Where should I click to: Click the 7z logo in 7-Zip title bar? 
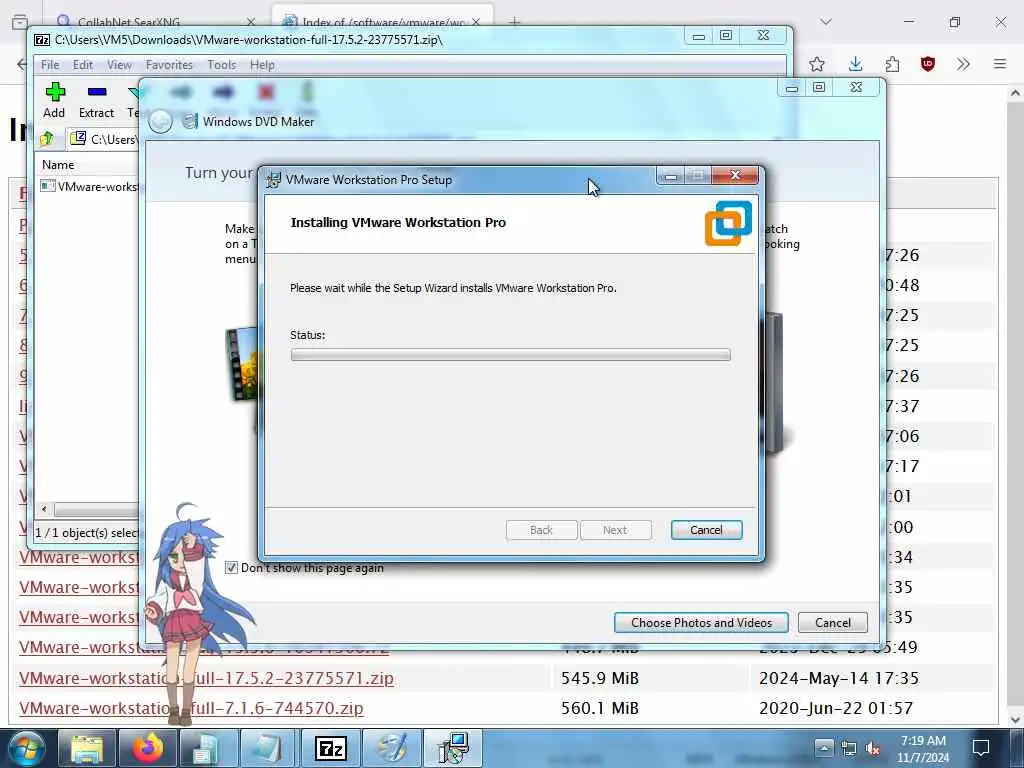[x=42, y=40]
